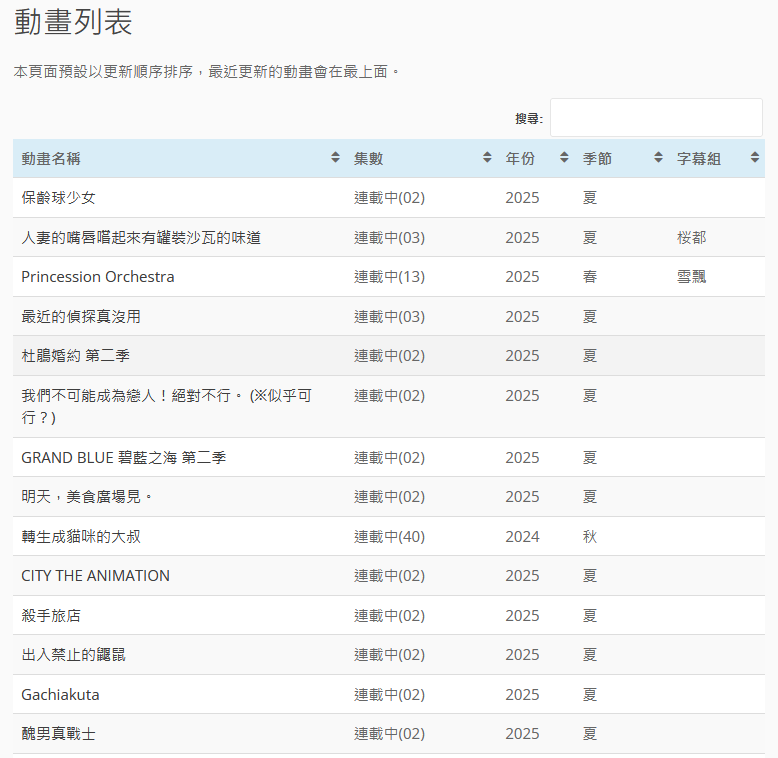This screenshot has height=758, width=778.
Task: Click sort arrows in 集數 column header
Action: 487,158
